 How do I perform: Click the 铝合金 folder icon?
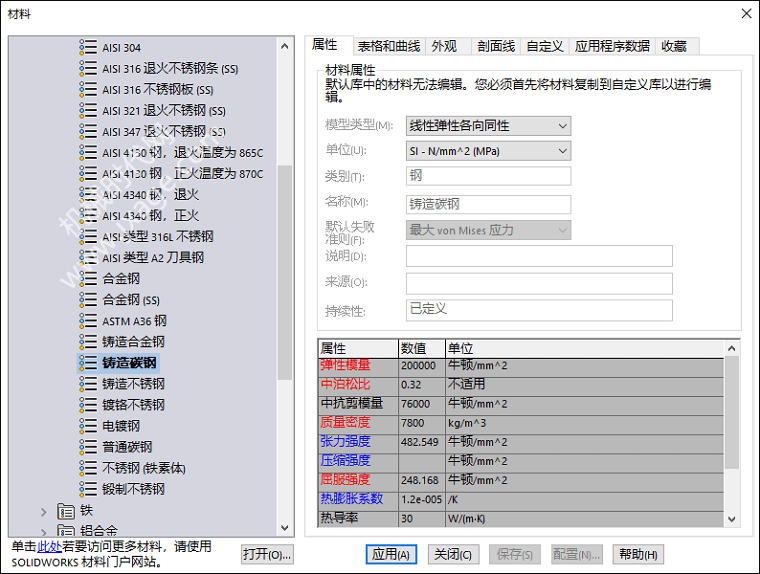(x=66, y=530)
